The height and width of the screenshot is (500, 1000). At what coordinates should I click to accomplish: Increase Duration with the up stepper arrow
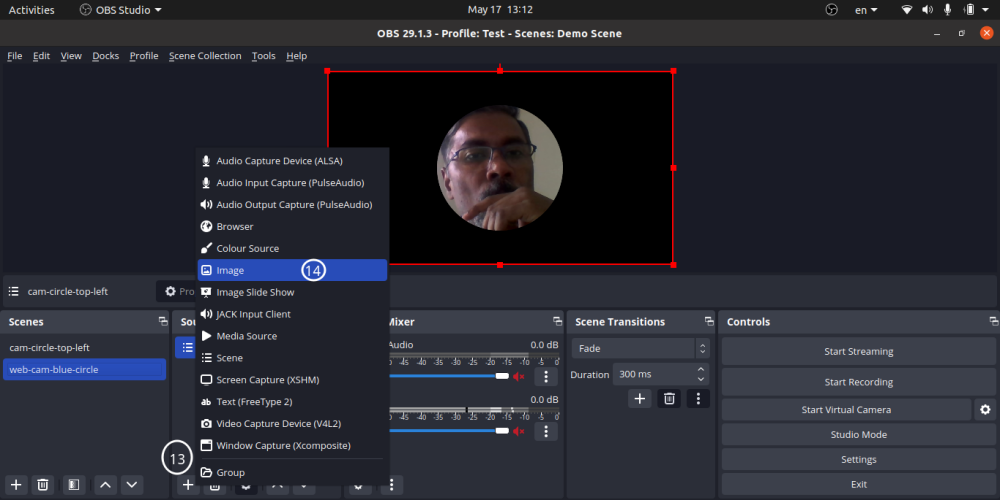[x=701, y=370]
